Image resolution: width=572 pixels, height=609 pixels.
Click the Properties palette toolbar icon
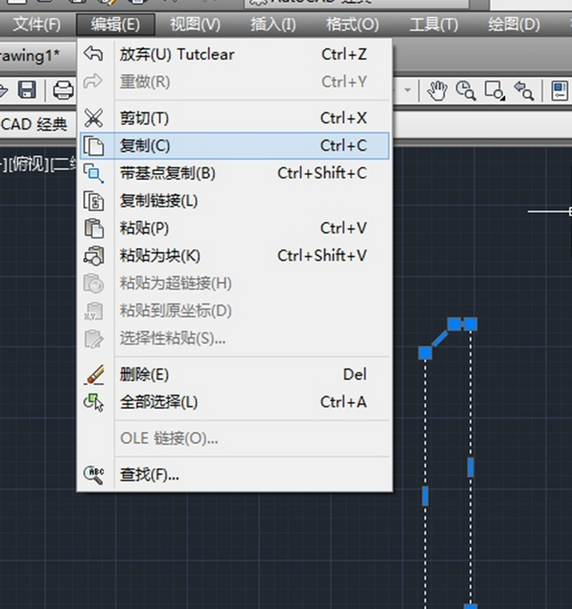pos(559,91)
